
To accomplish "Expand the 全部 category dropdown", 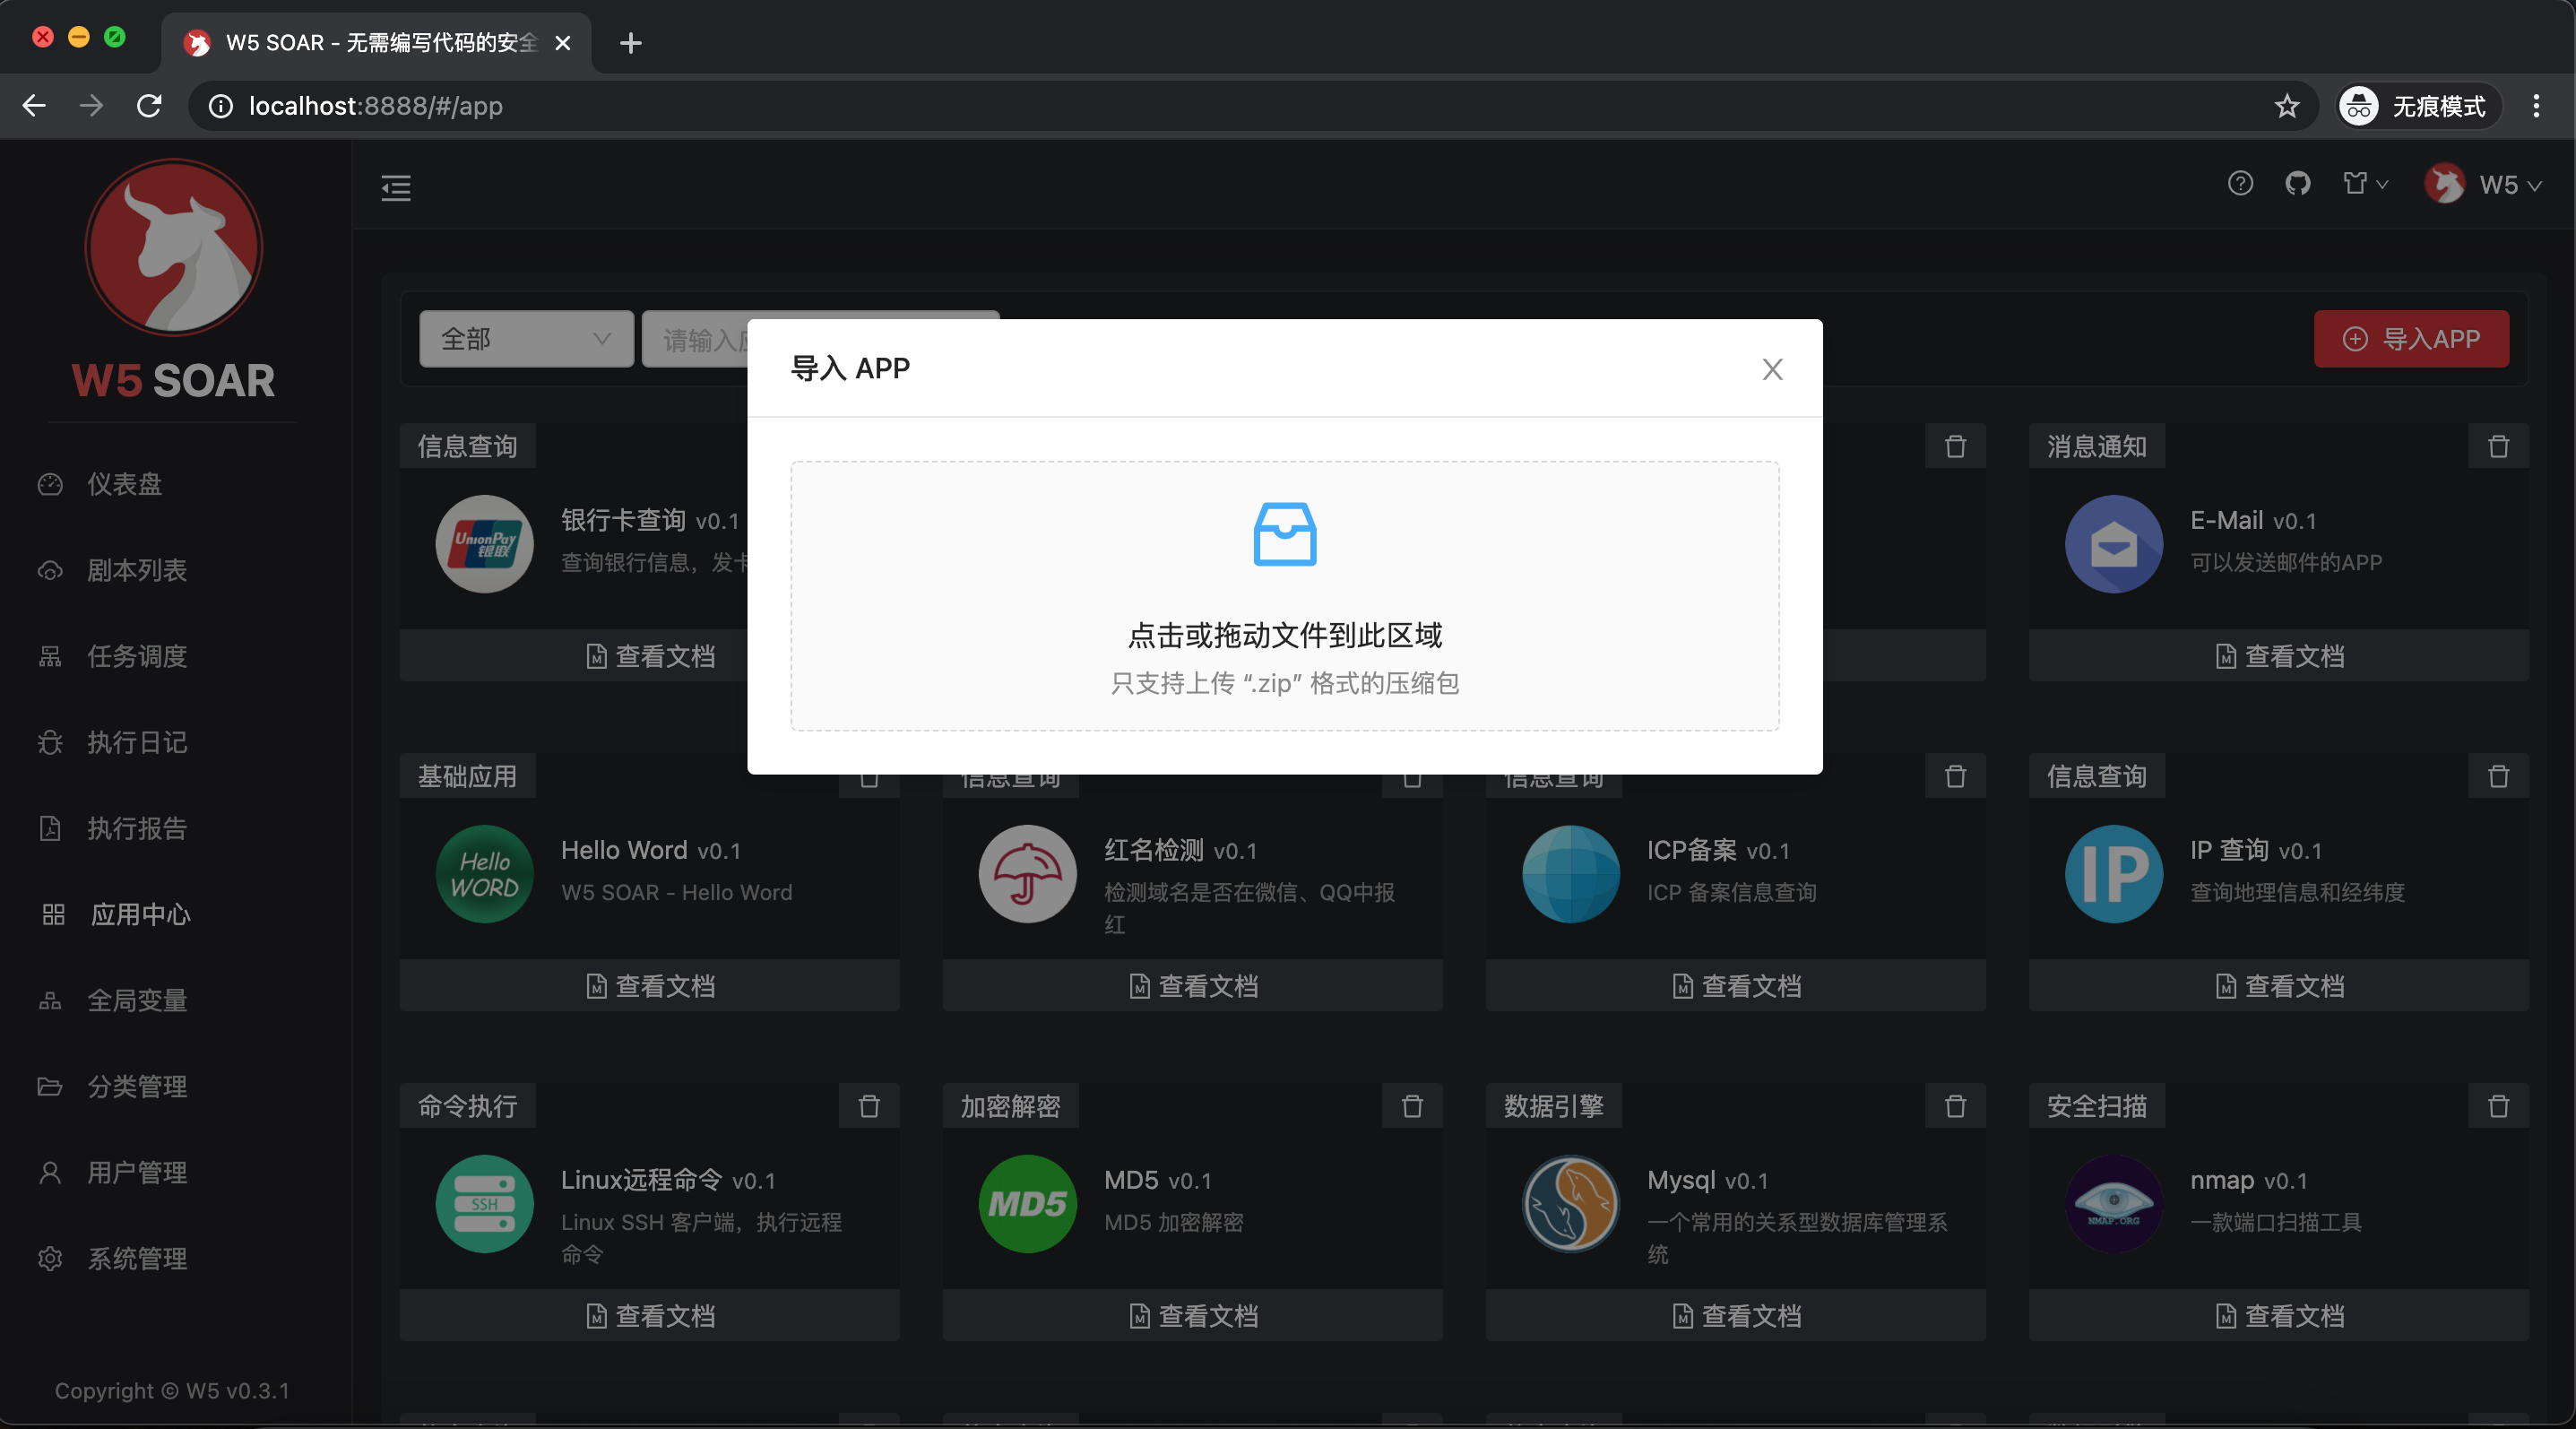I will coord(526,339).
